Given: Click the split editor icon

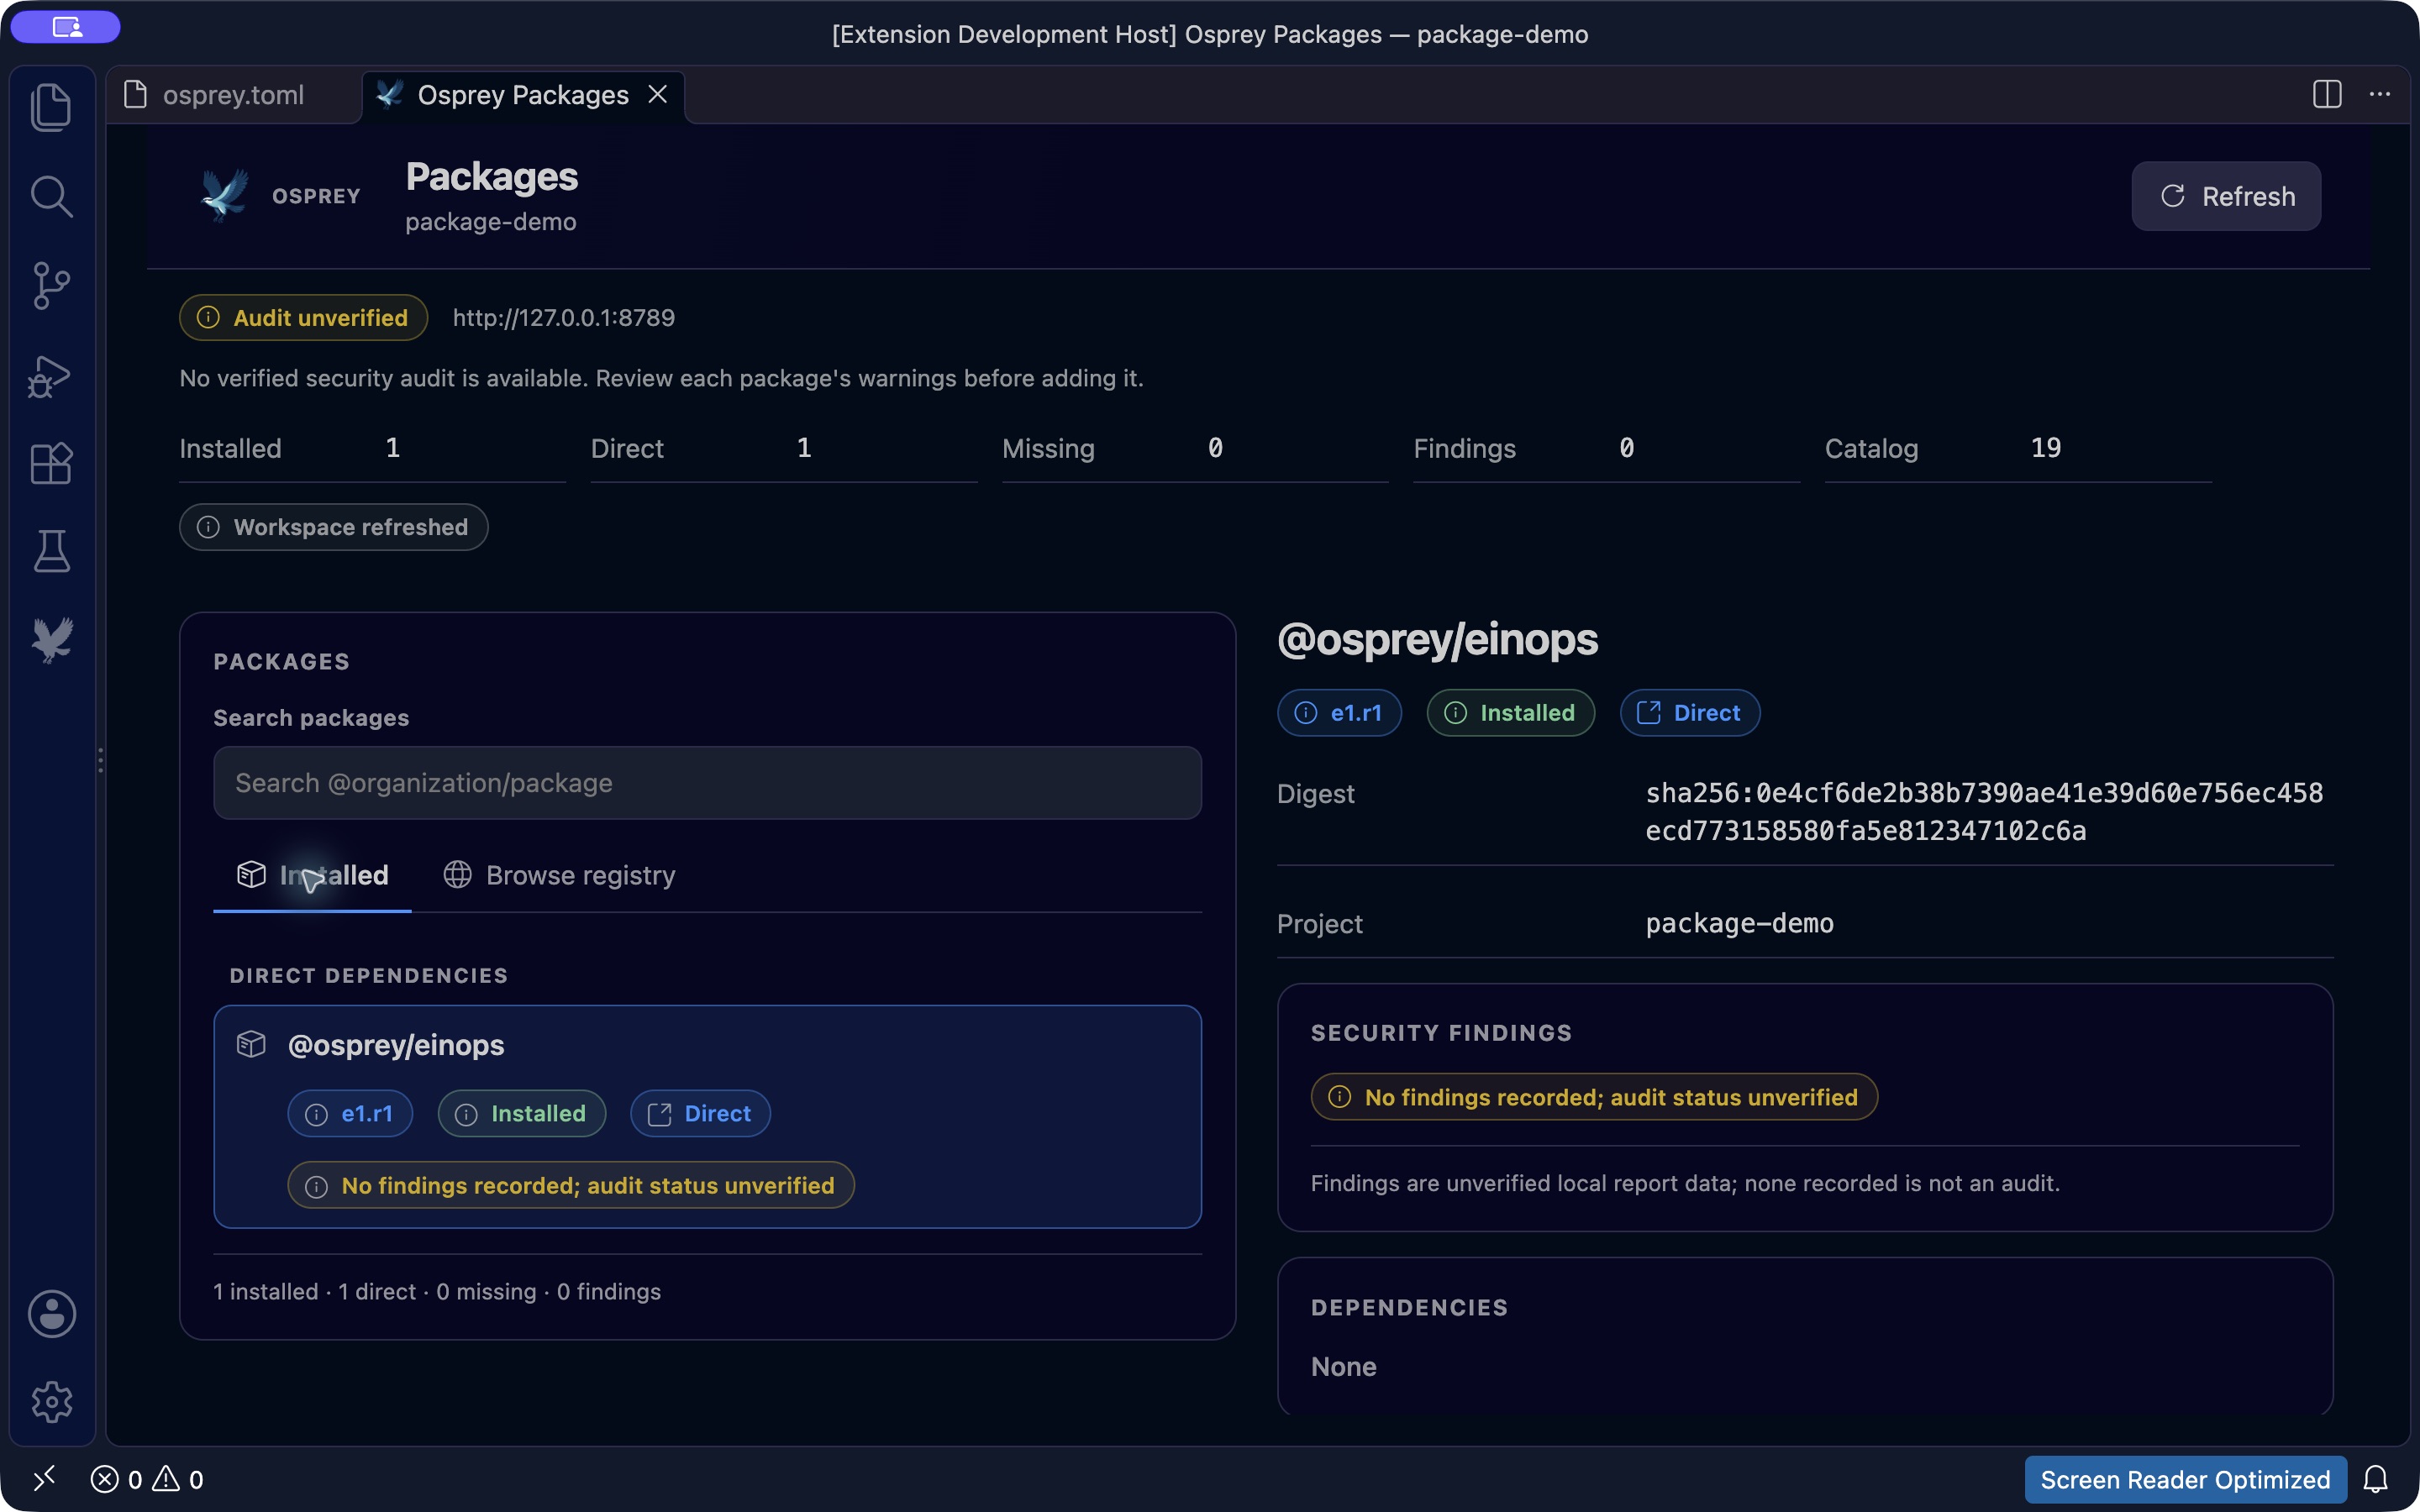Looking at the screenshot, I should 2327,94.
